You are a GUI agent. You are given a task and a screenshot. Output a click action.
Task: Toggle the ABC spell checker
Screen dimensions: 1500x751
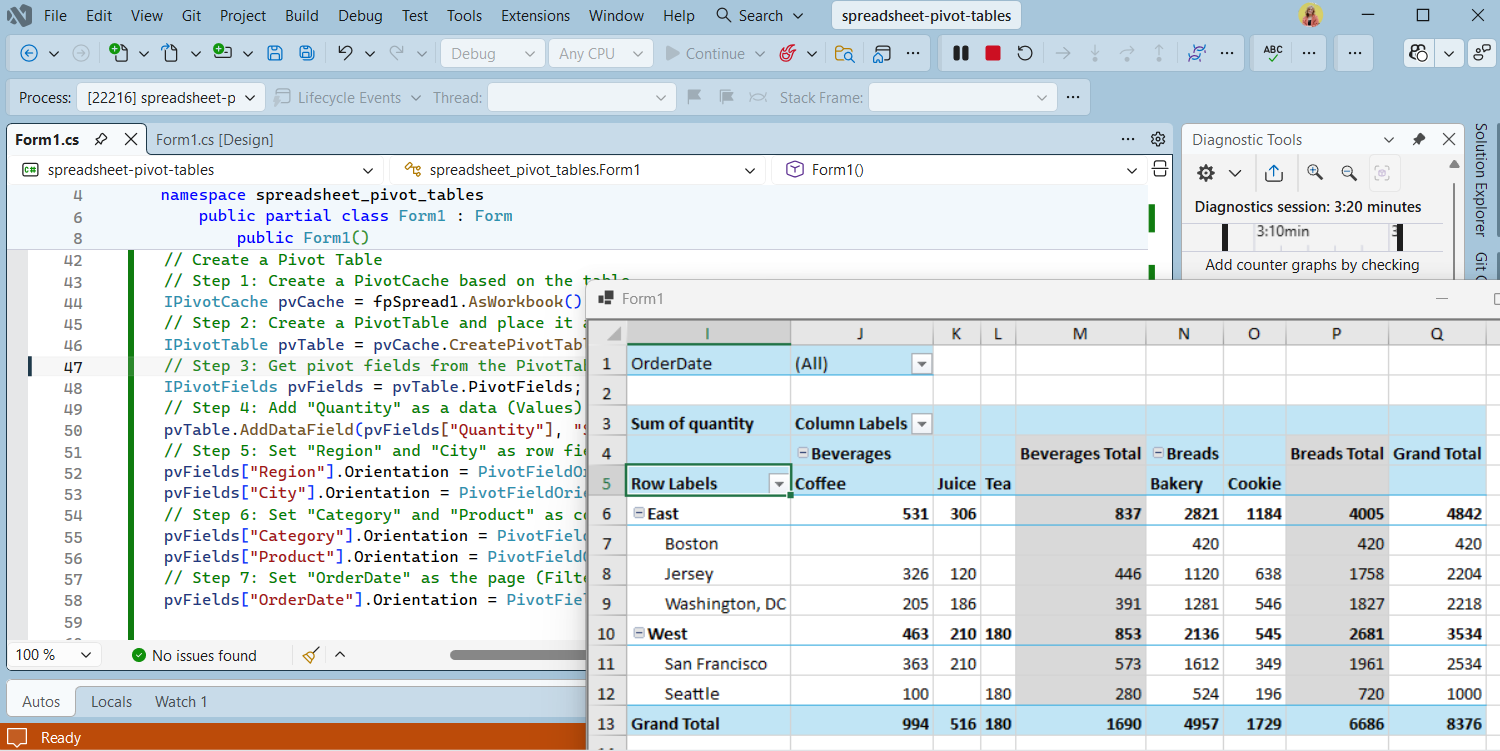pyautogui.click(x=1271, y=52)
